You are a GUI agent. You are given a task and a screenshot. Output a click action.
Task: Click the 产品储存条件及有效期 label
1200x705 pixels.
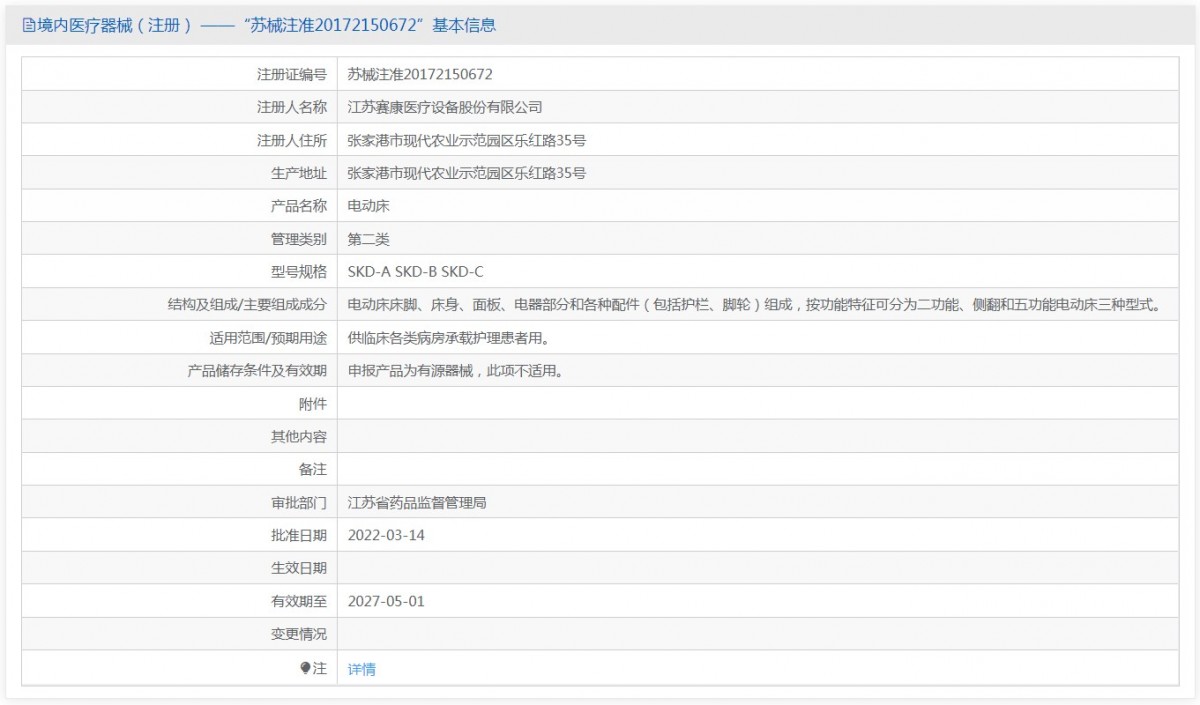257,371
